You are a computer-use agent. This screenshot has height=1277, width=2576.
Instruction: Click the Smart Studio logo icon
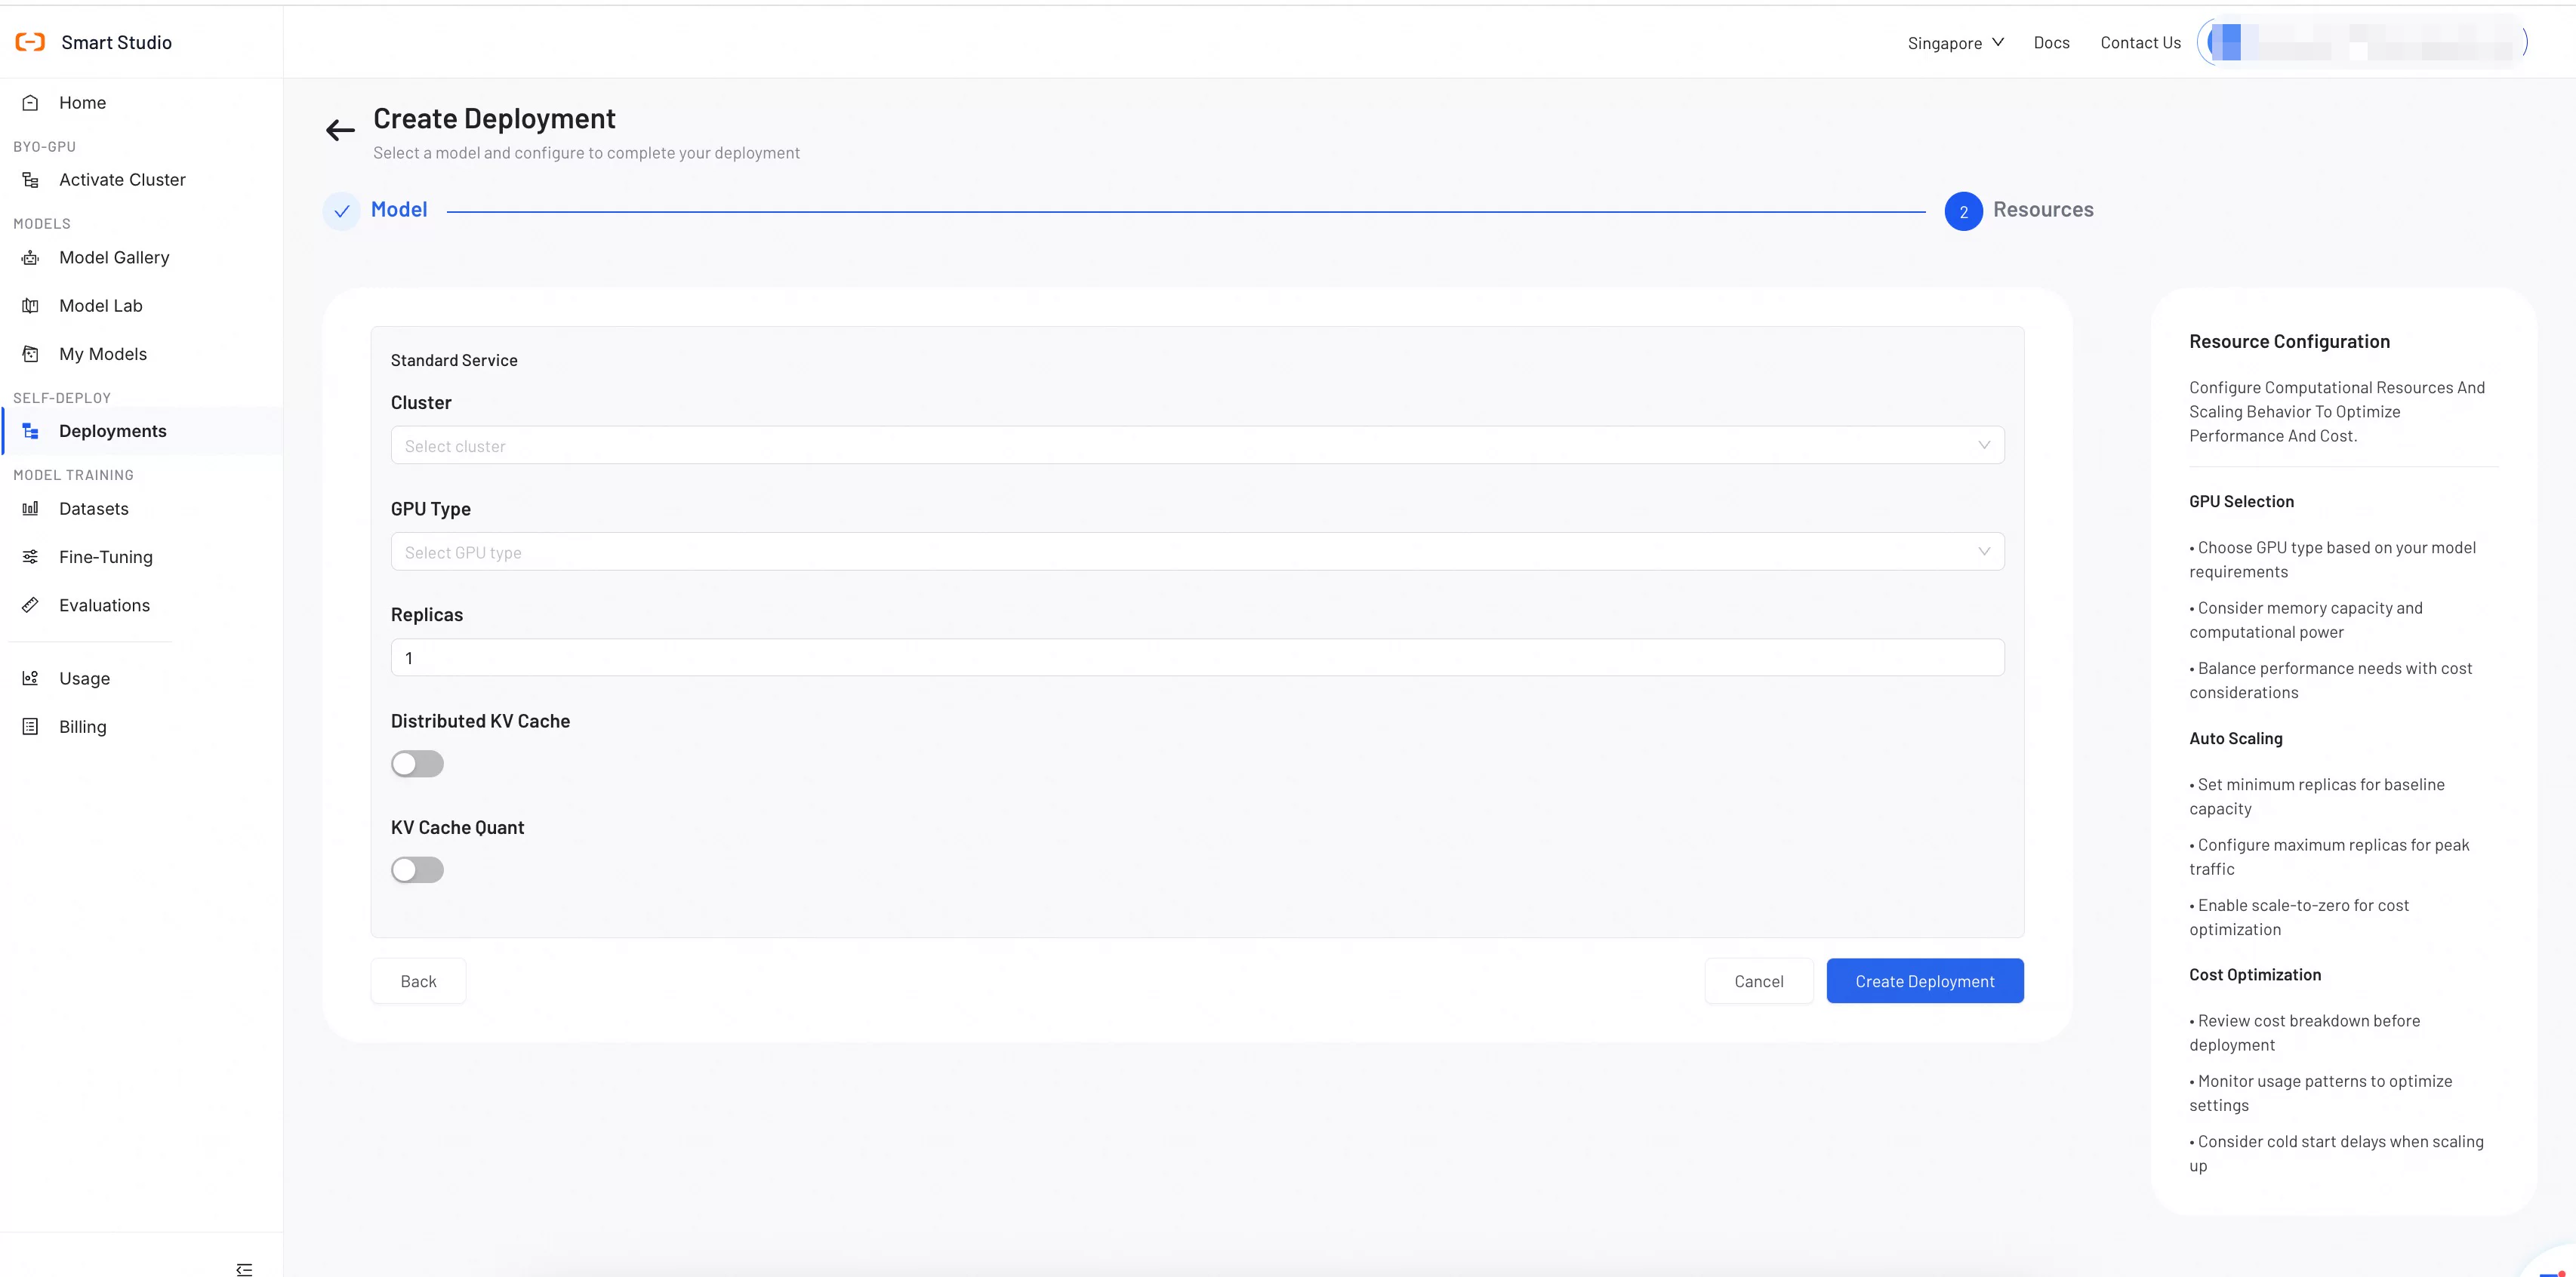click(x=30, y=42)
